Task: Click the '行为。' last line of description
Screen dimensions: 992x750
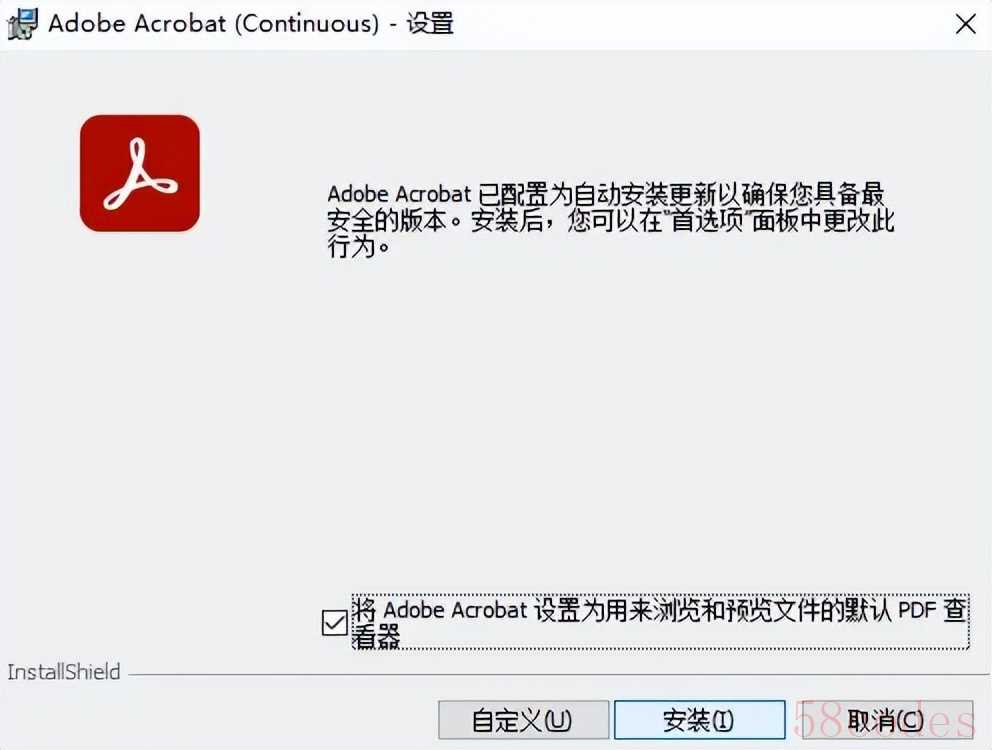Action: pyautogui.click(x=358, y=247)
